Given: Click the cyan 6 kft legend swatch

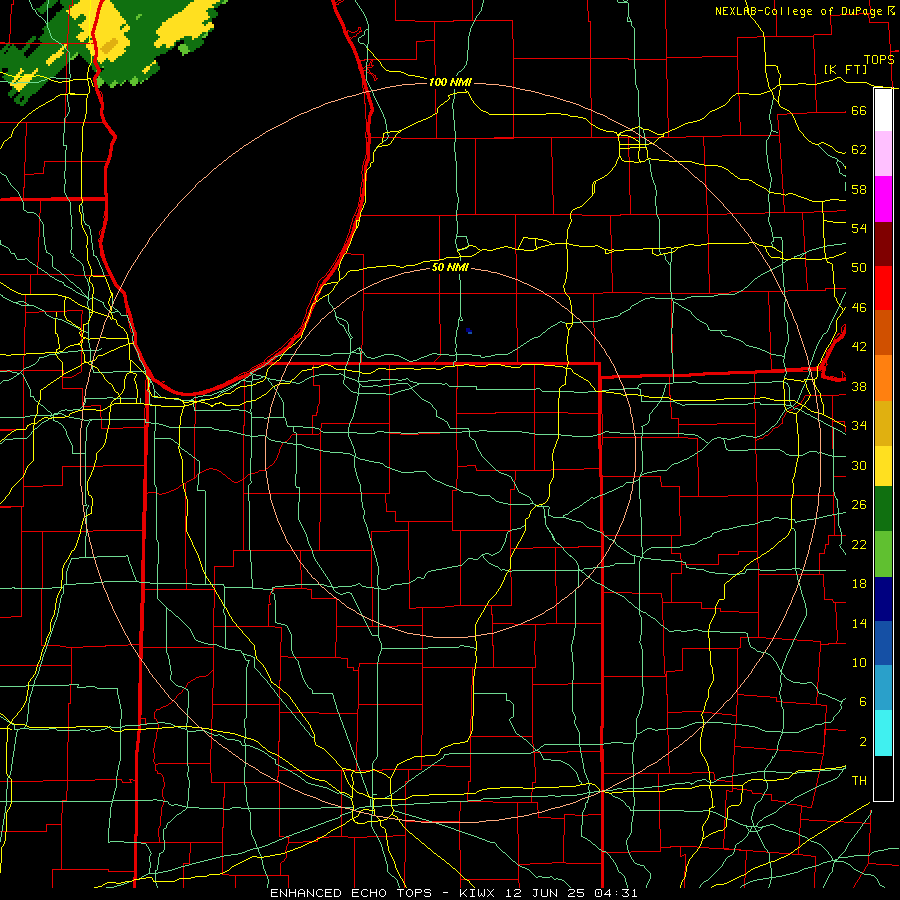Looking at the screenshot, I should [883, 733].
